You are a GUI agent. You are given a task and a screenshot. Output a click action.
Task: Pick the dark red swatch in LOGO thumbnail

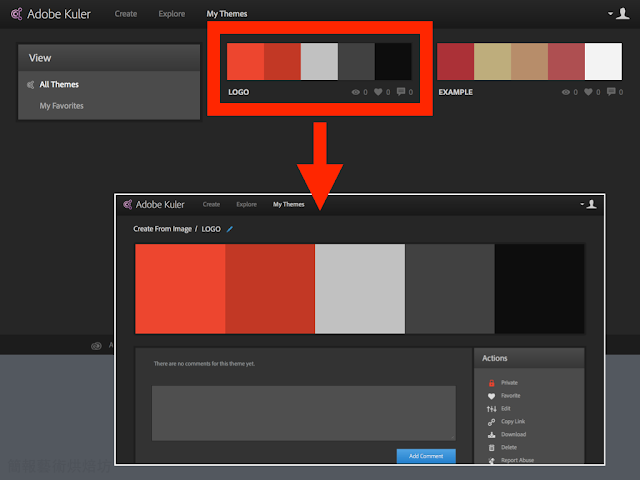click(x=282, y=62)
